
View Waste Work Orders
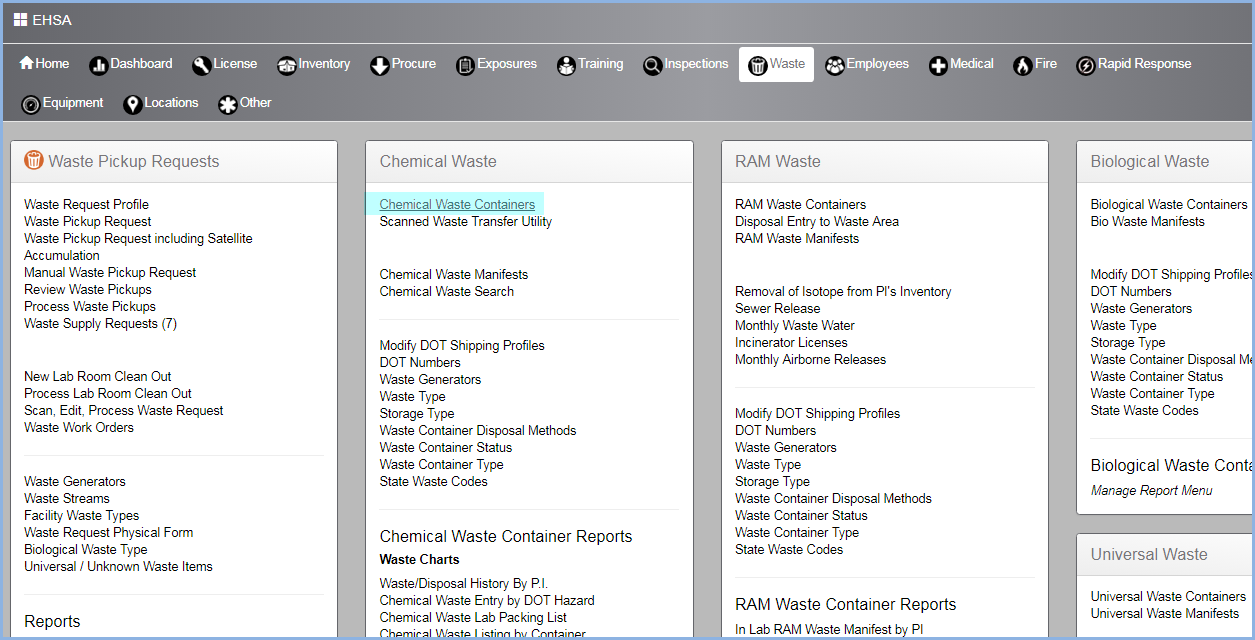click(x=79, y=428)
